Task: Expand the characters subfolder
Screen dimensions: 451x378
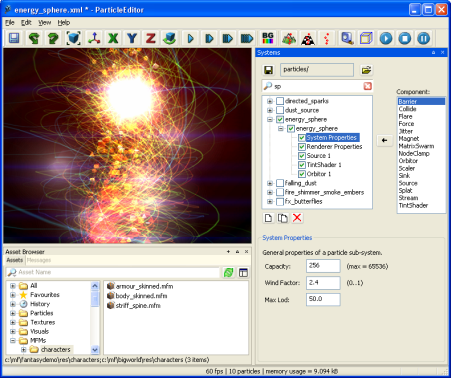Action: coord(23,350)
